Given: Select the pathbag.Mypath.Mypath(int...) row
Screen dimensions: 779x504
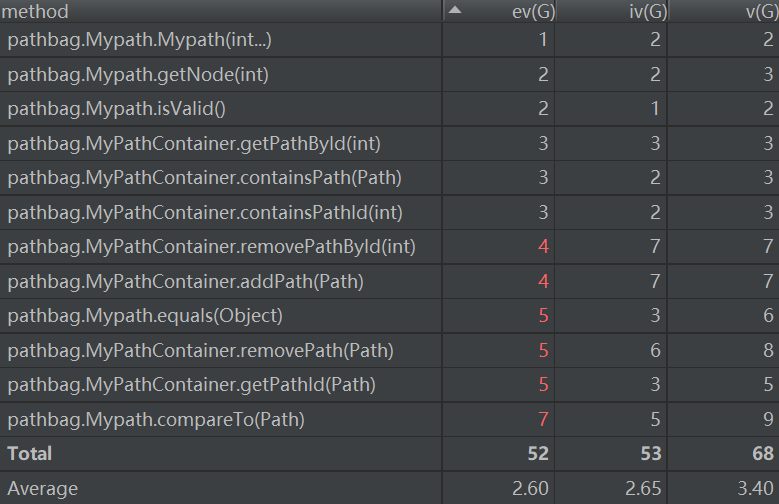Looking at the screenshot, I should tap(139, 40).
